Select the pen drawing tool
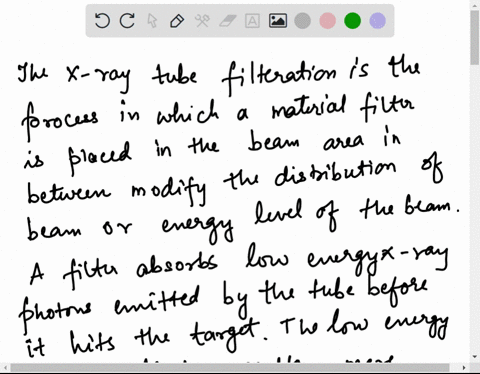Screen dimensions: 480x374 coord(177,21)
